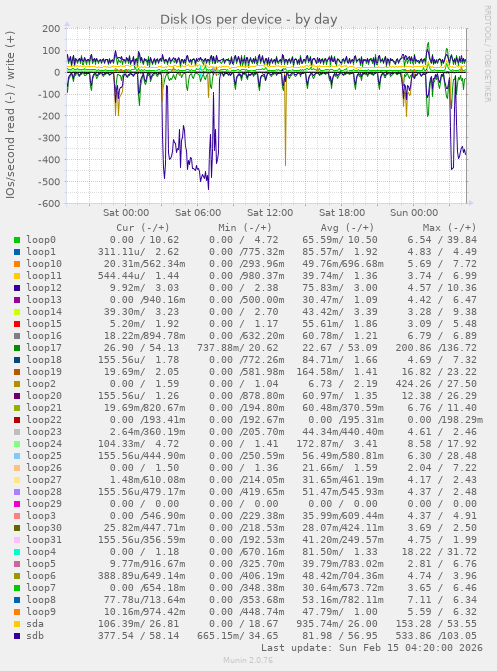Click the 'Sat 18:00' x-axis label
This screenshot has height=671, width=497.
342,213
